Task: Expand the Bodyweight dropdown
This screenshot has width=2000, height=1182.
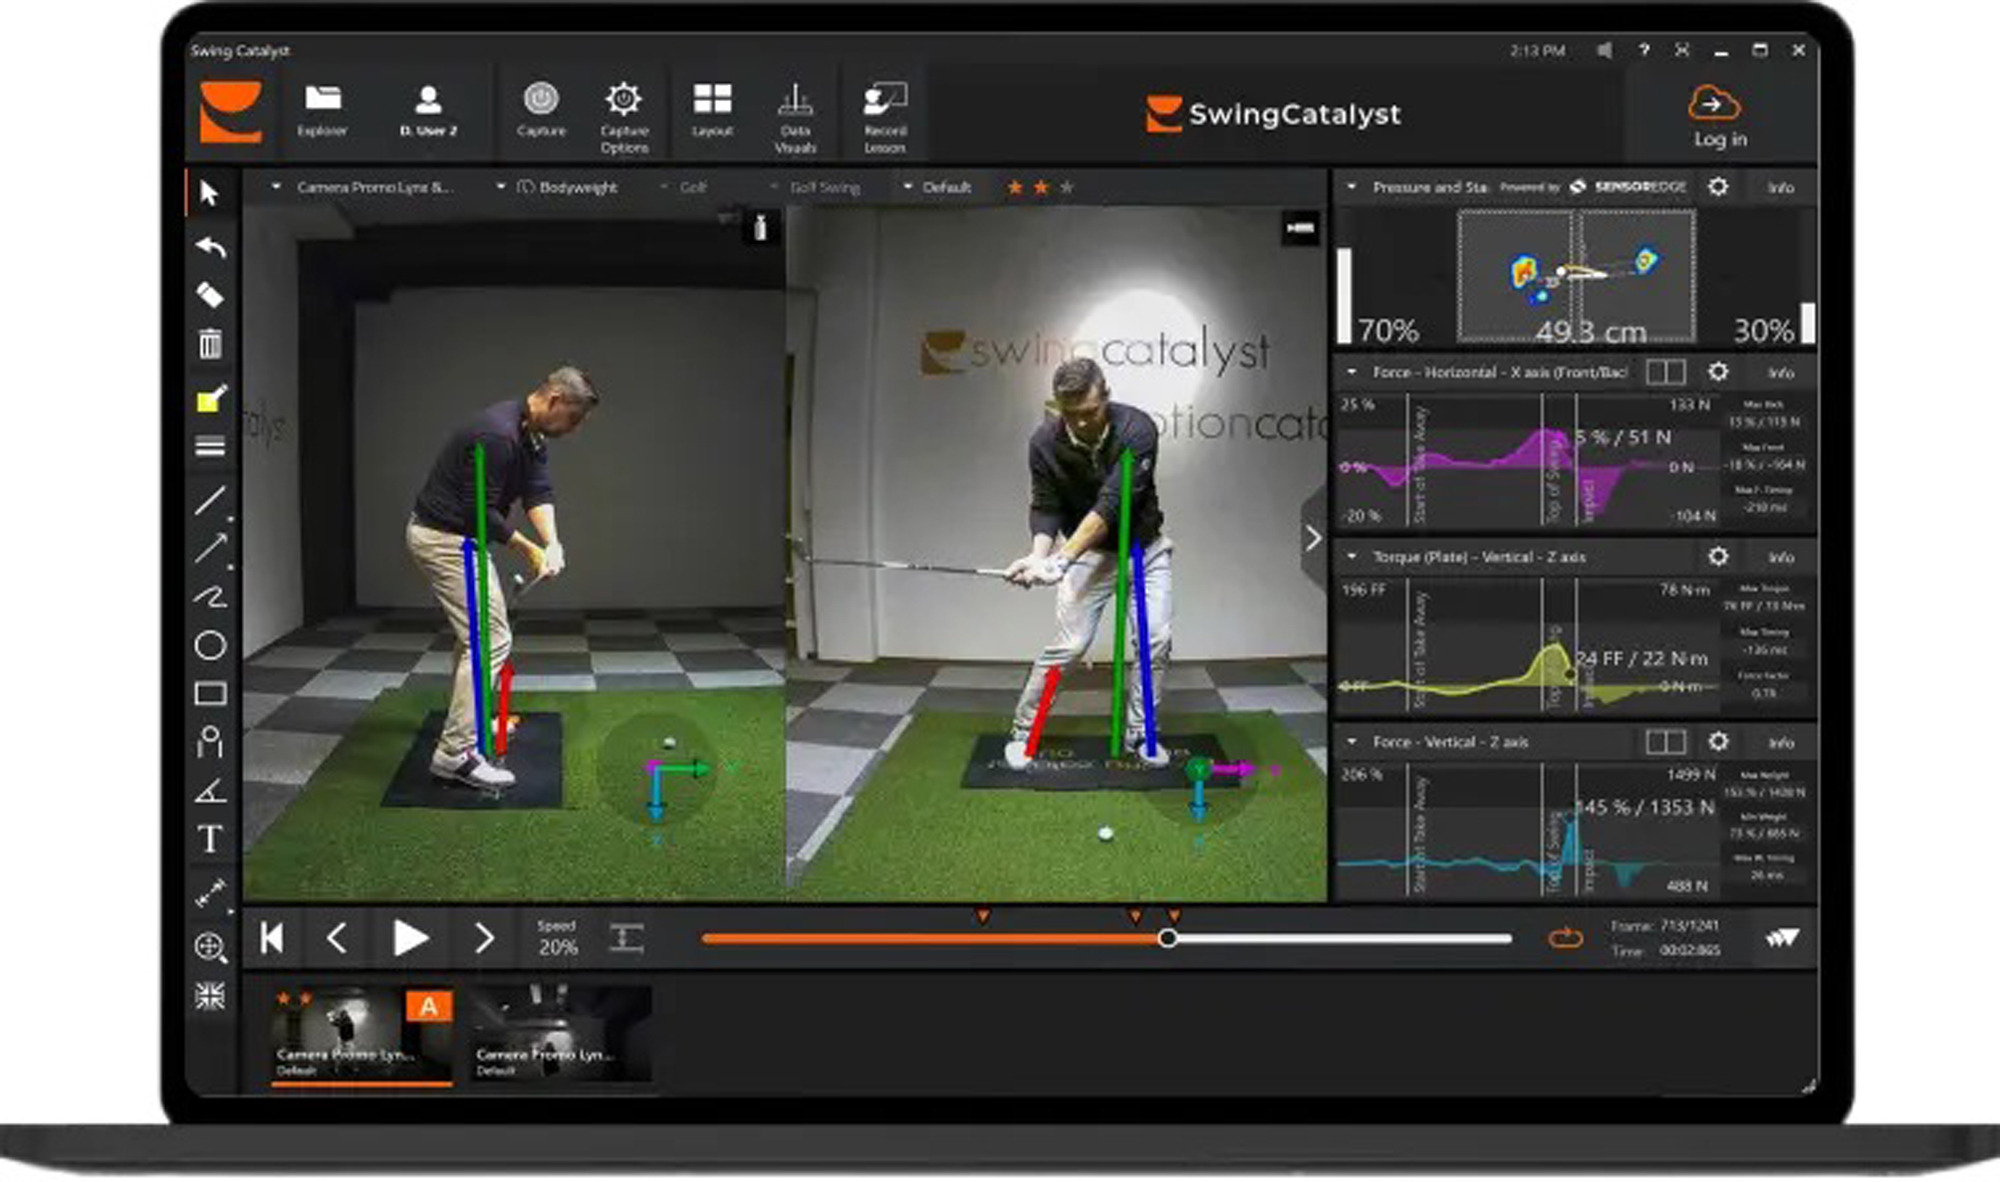Action: 501,187
